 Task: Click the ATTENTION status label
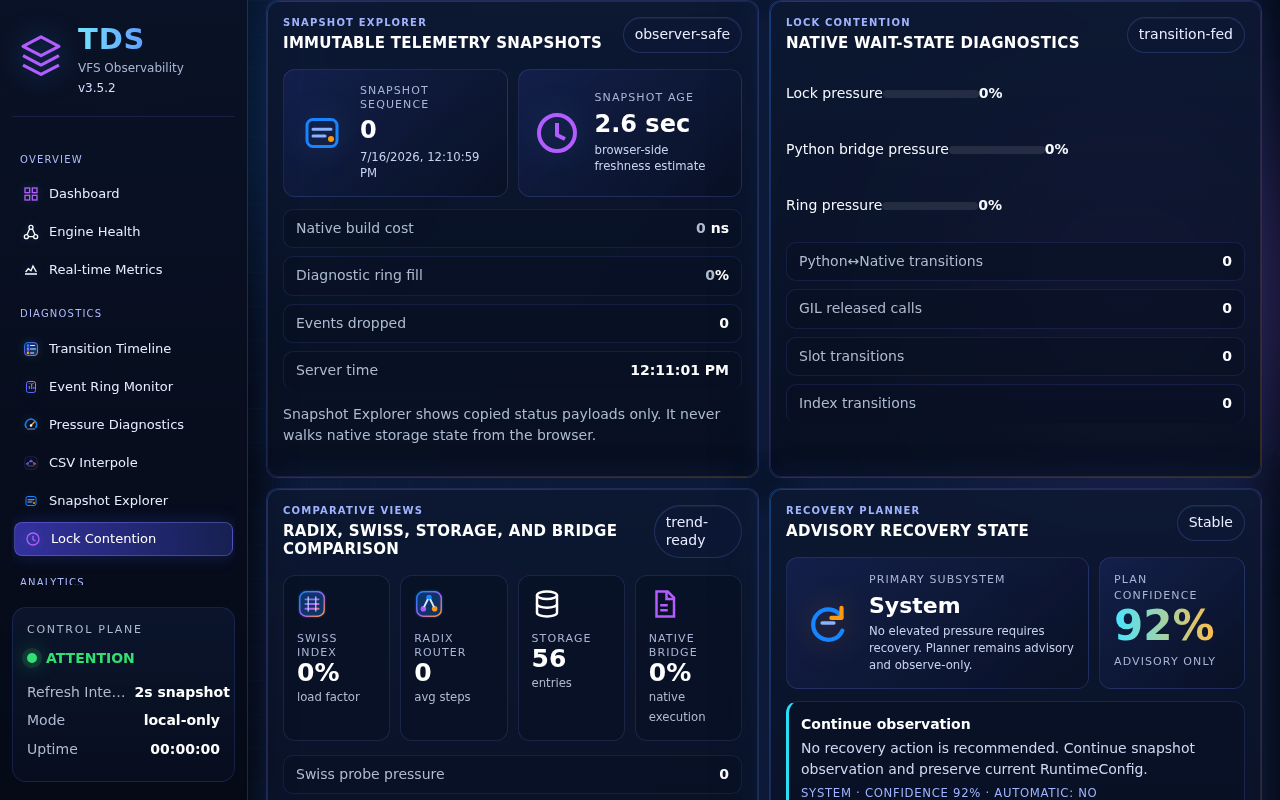click(x=90, y=658)
